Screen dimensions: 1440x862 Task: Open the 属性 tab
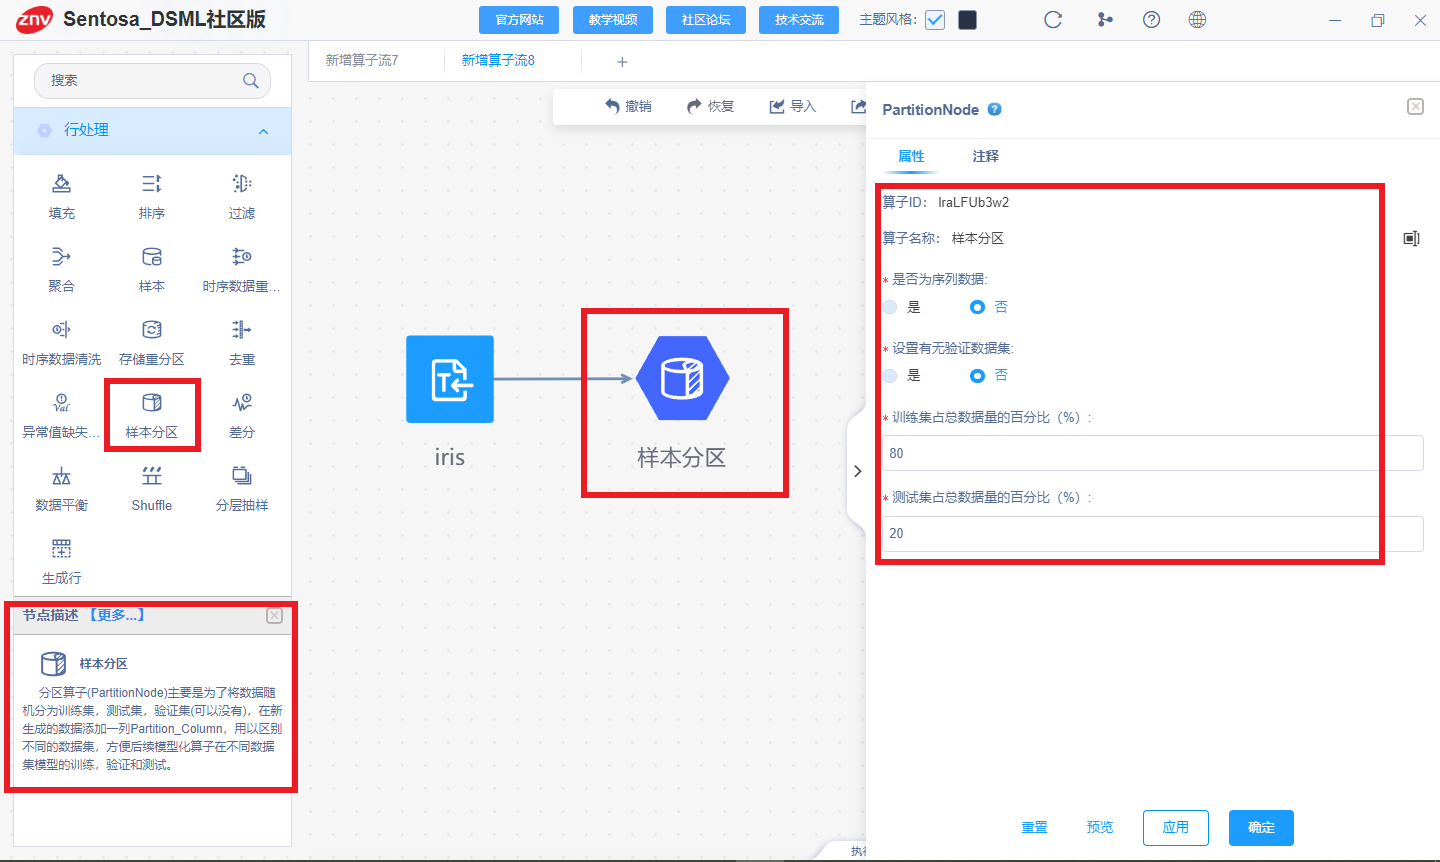point(911,156)
